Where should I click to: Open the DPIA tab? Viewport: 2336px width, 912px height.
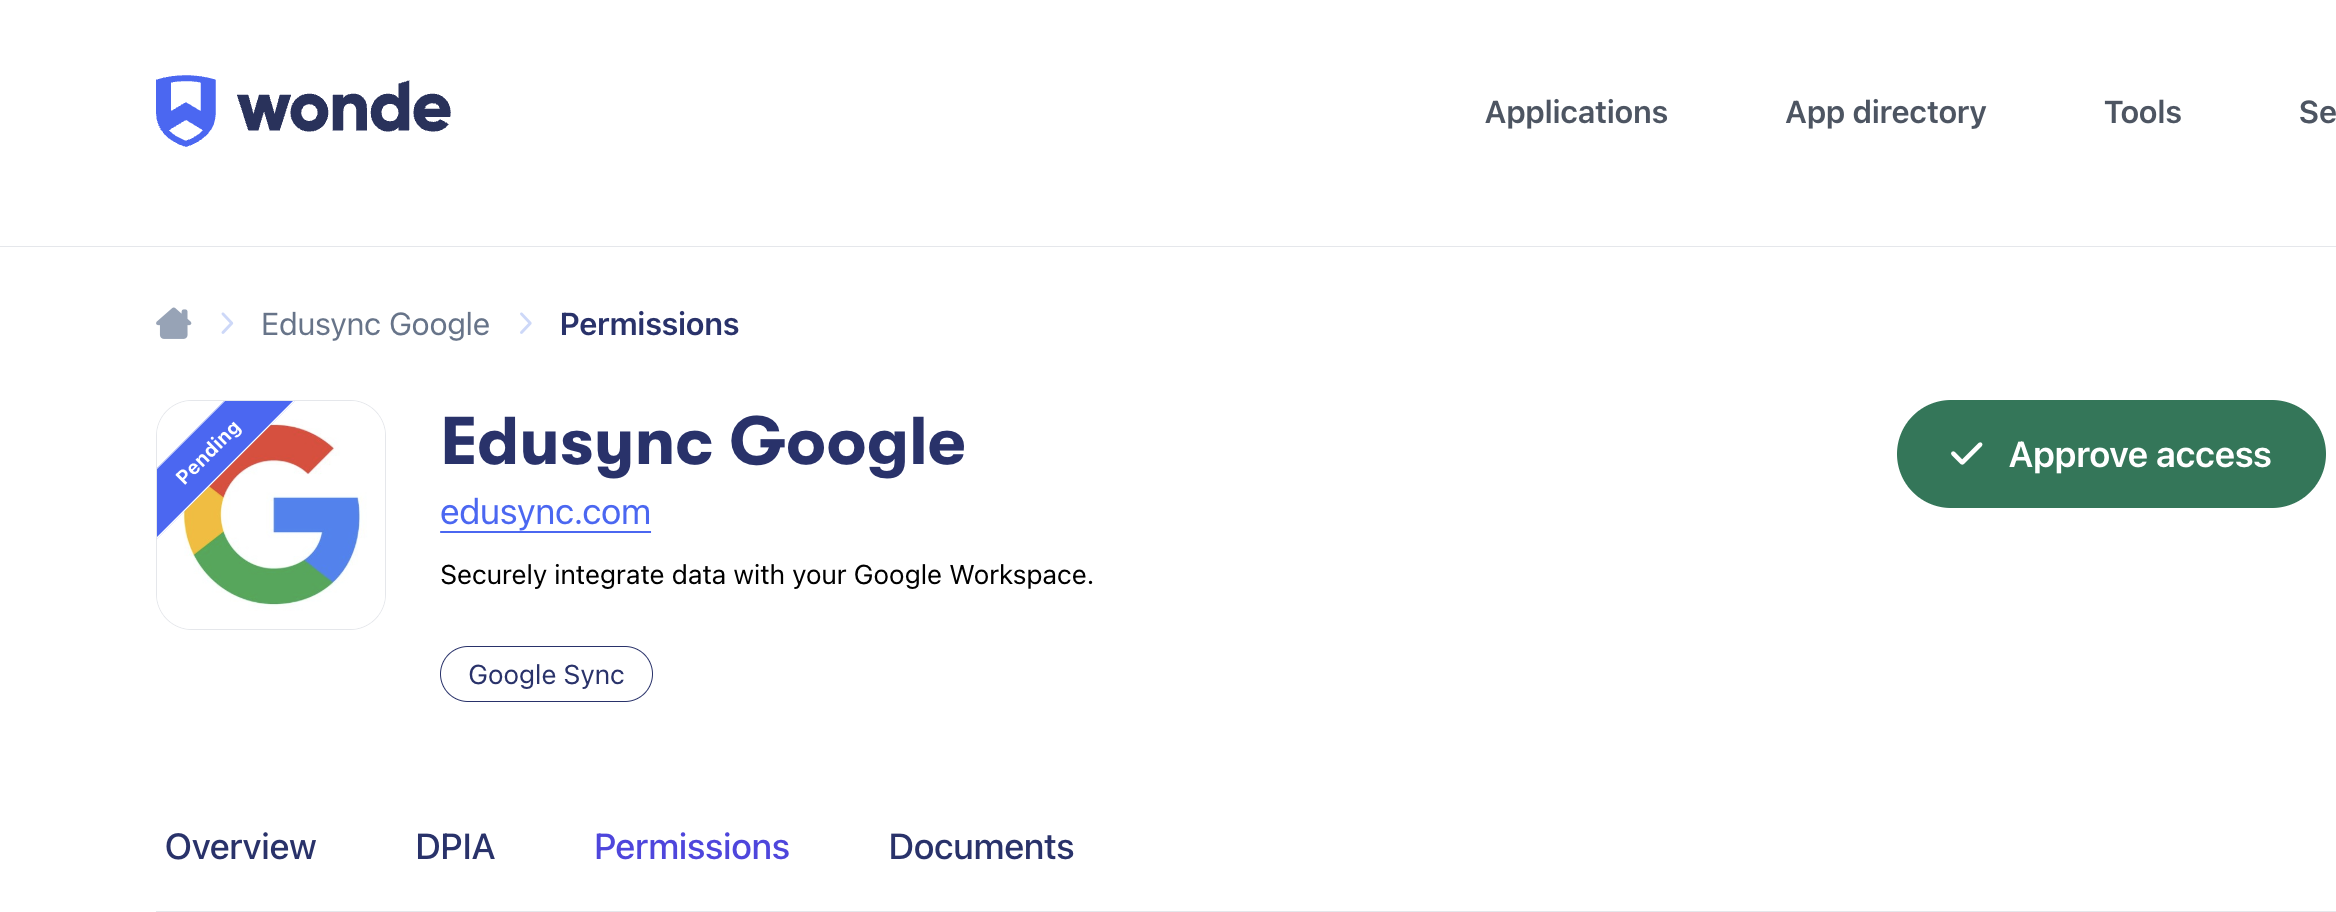455,847
